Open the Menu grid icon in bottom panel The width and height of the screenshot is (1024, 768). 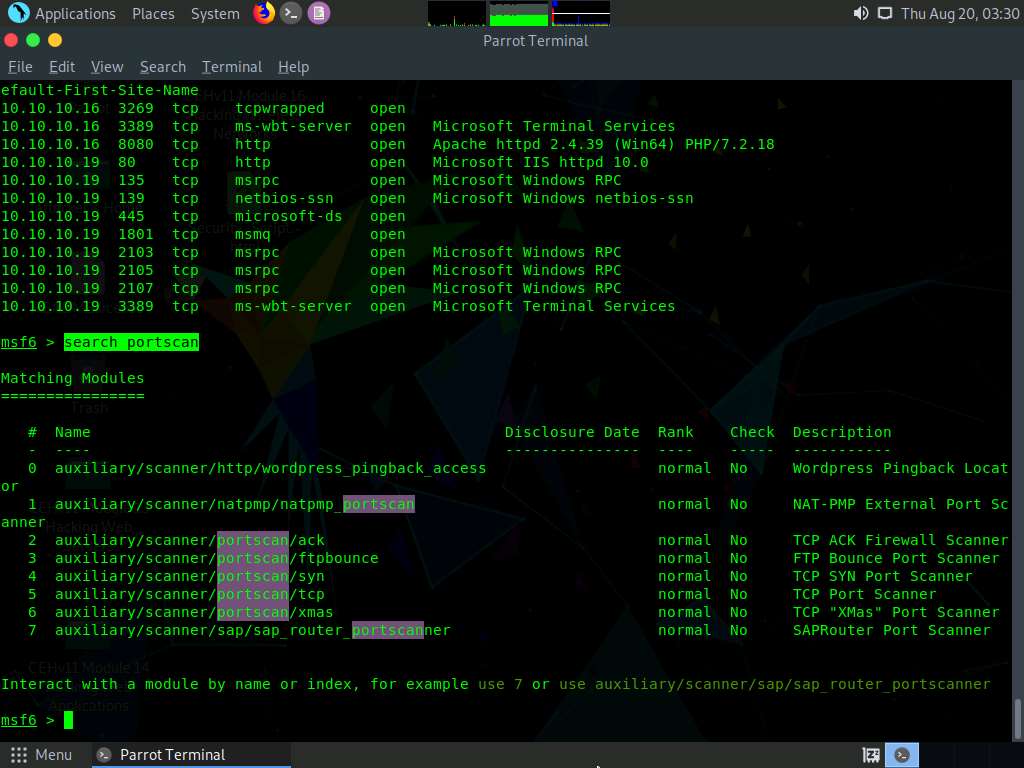tap(19, 755)
